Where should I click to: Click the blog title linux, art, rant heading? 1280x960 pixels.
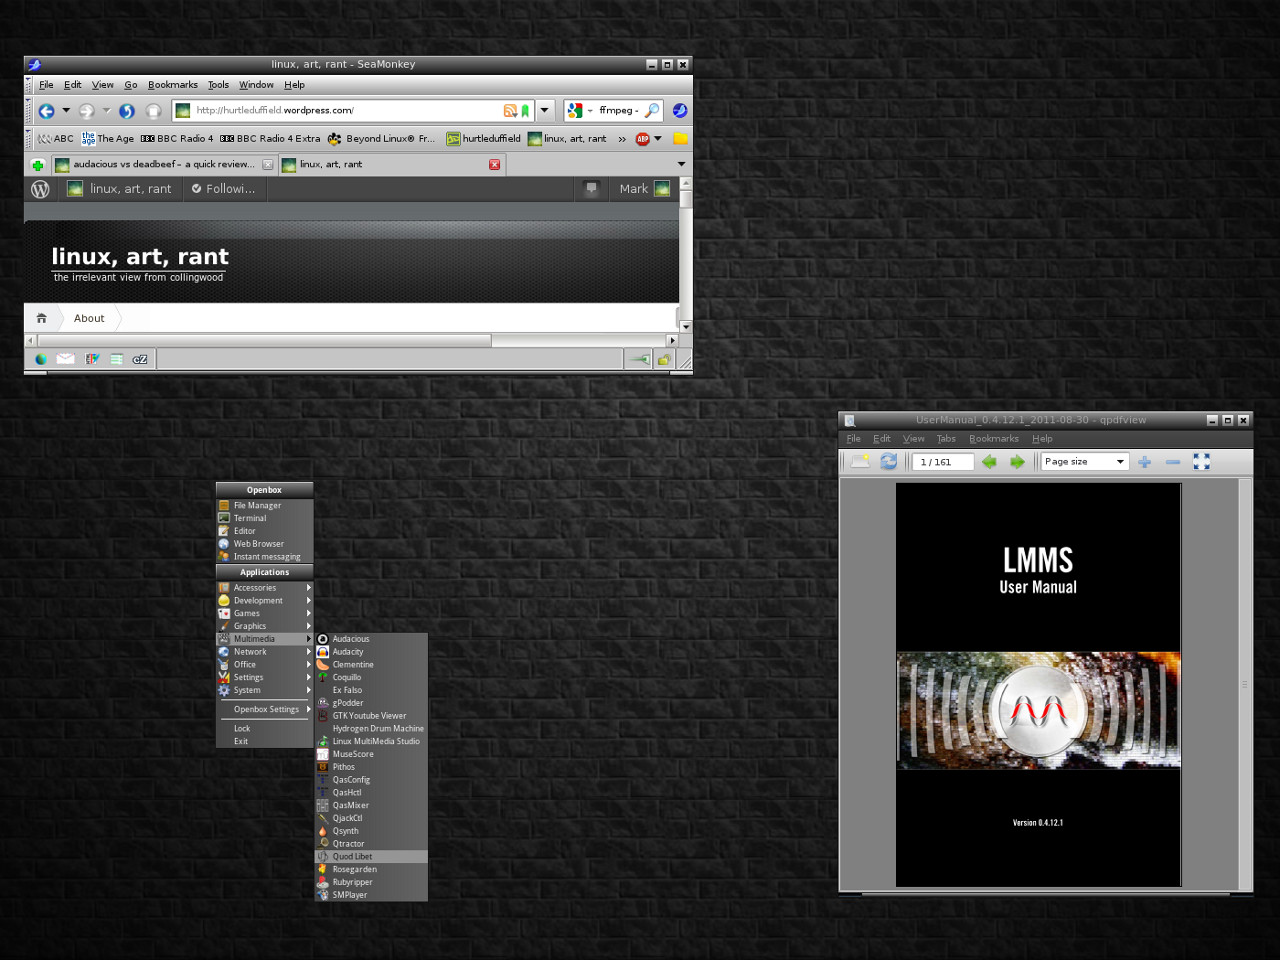[x=140, y=257]
